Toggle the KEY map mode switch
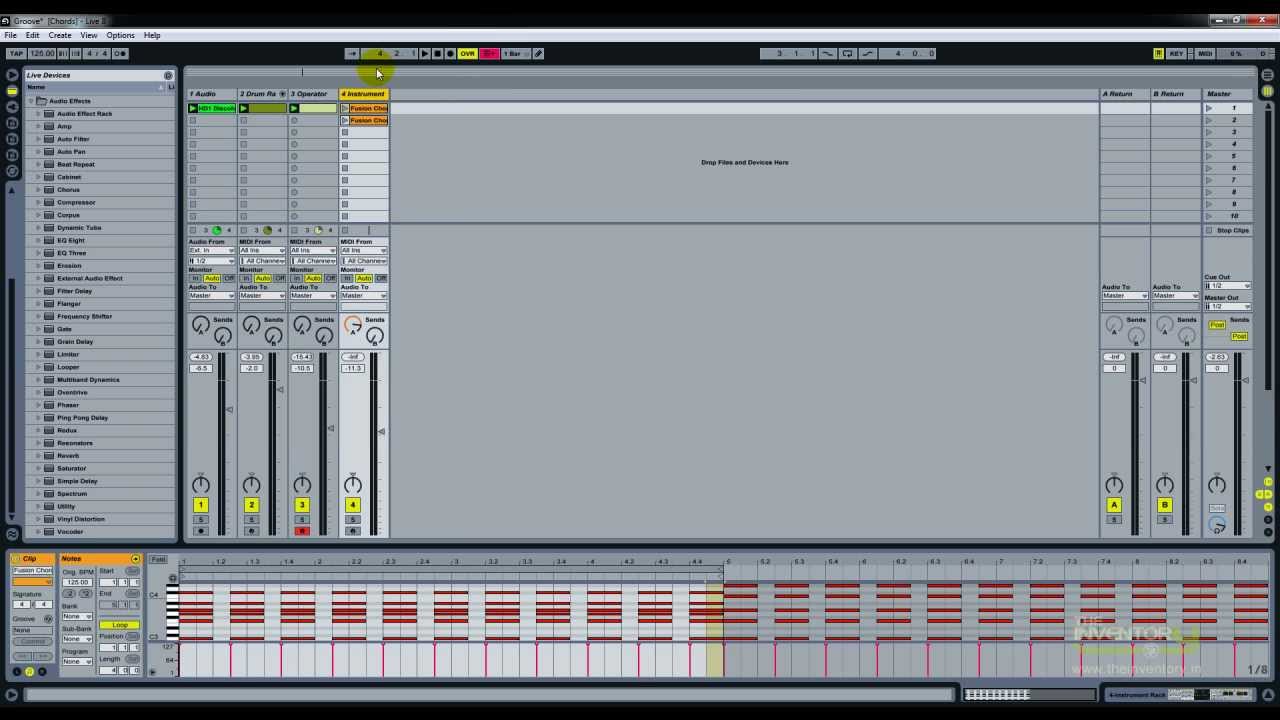This screenshot has height=720, width=1280. 1177,53
